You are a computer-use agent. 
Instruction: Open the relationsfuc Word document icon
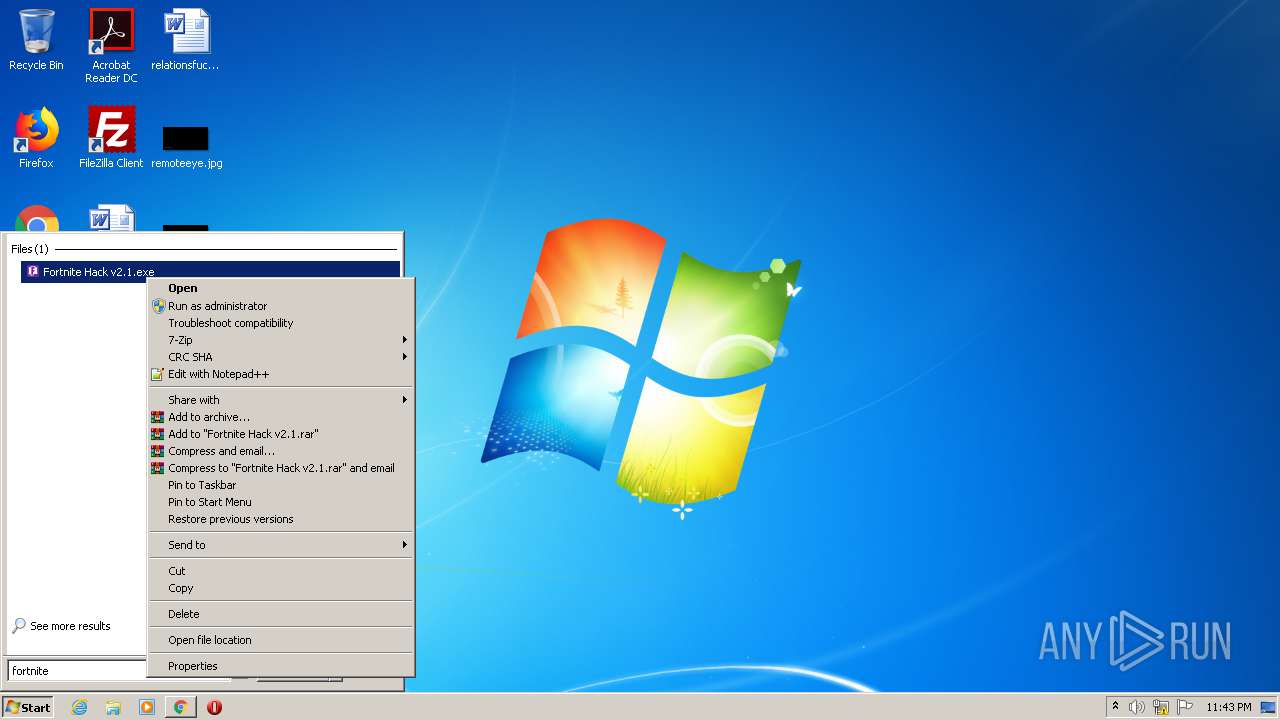[x=186, y=40]
